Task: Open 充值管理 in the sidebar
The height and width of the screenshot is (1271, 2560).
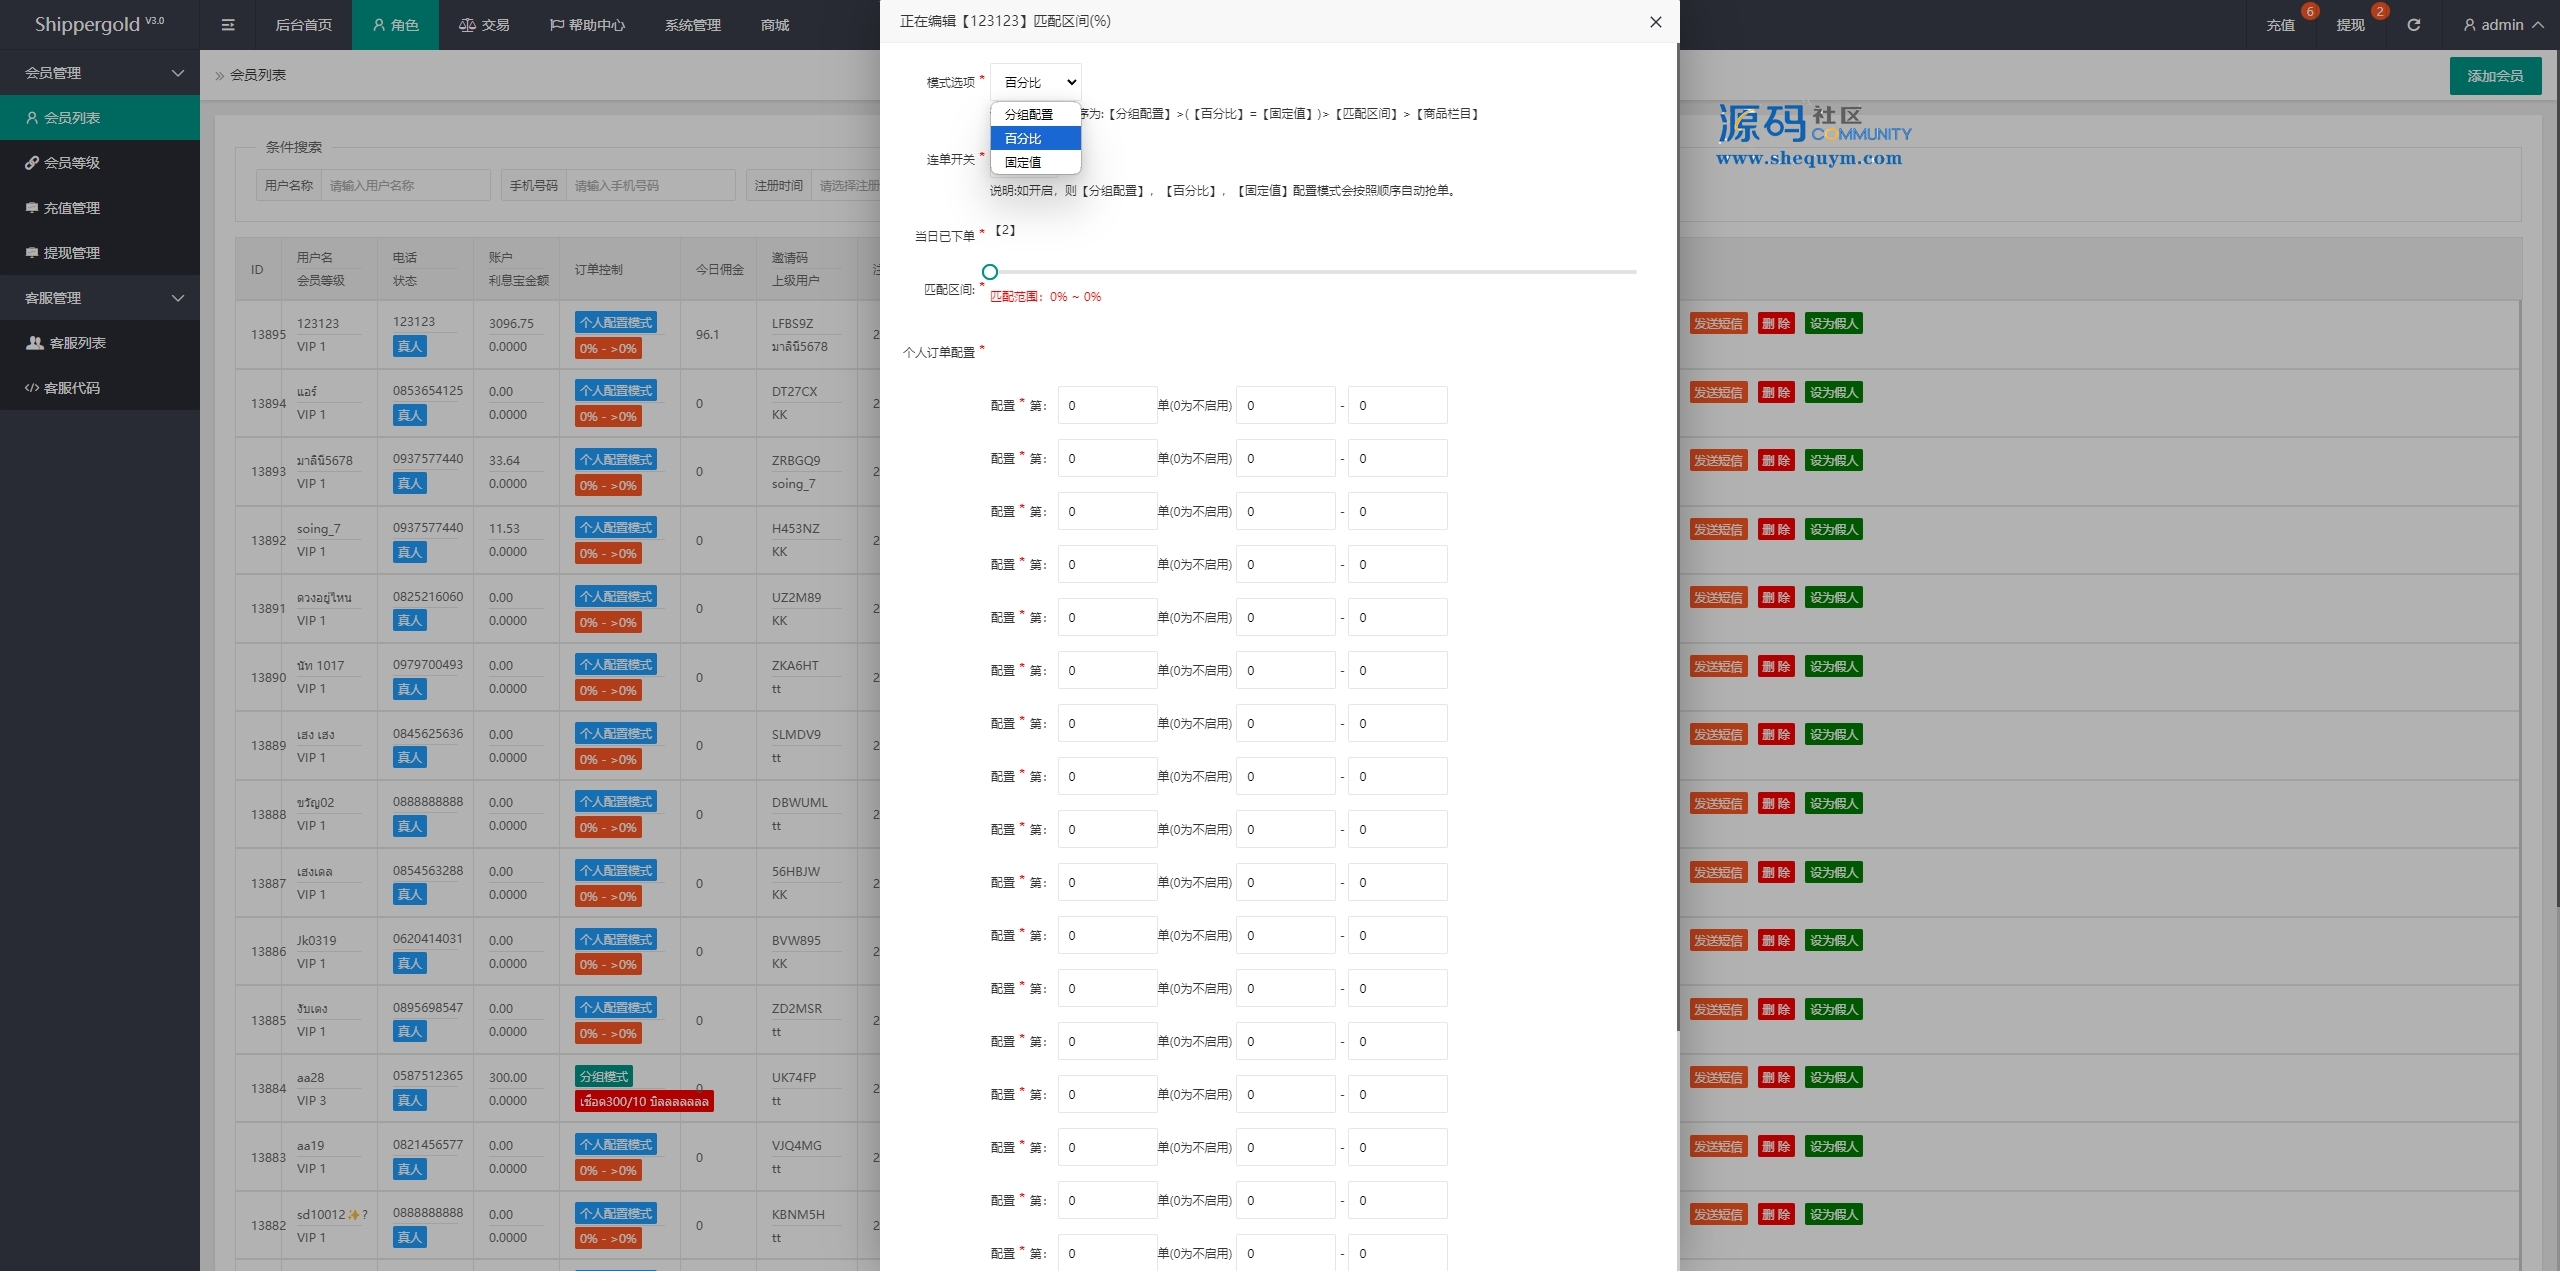Action: tap(100, 208)
